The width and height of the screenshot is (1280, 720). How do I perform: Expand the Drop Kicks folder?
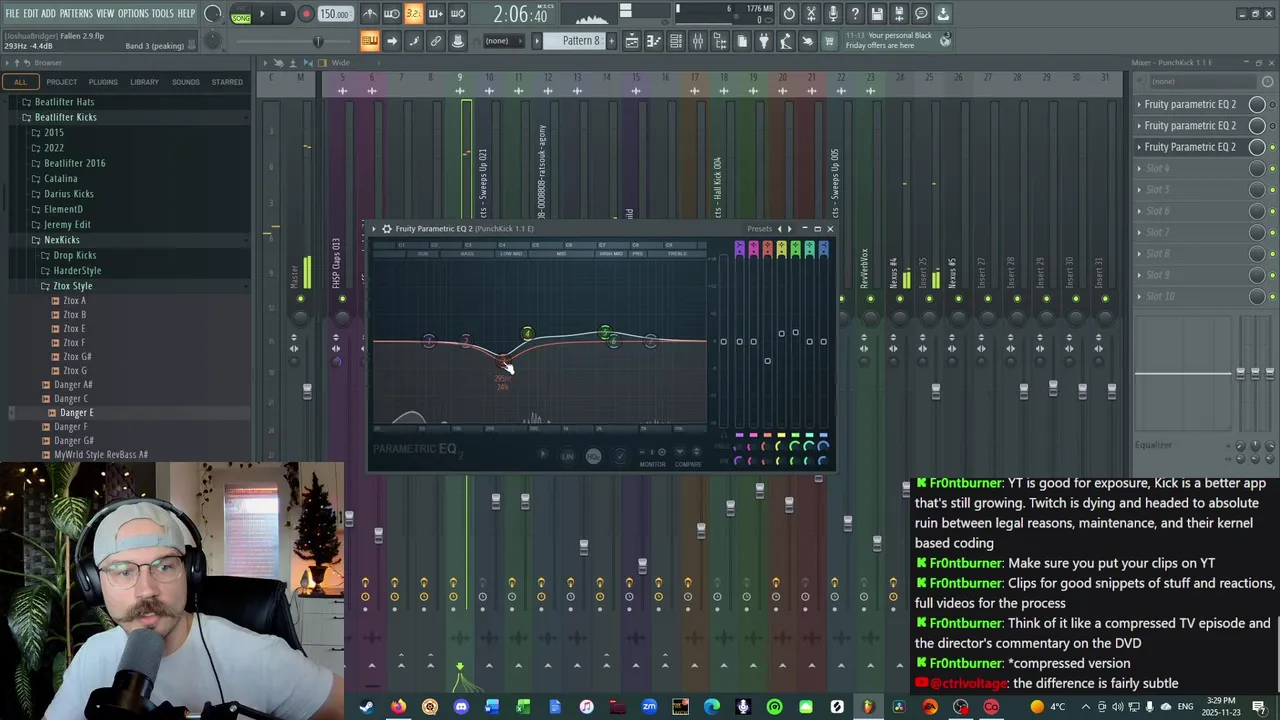coord(74,255)
